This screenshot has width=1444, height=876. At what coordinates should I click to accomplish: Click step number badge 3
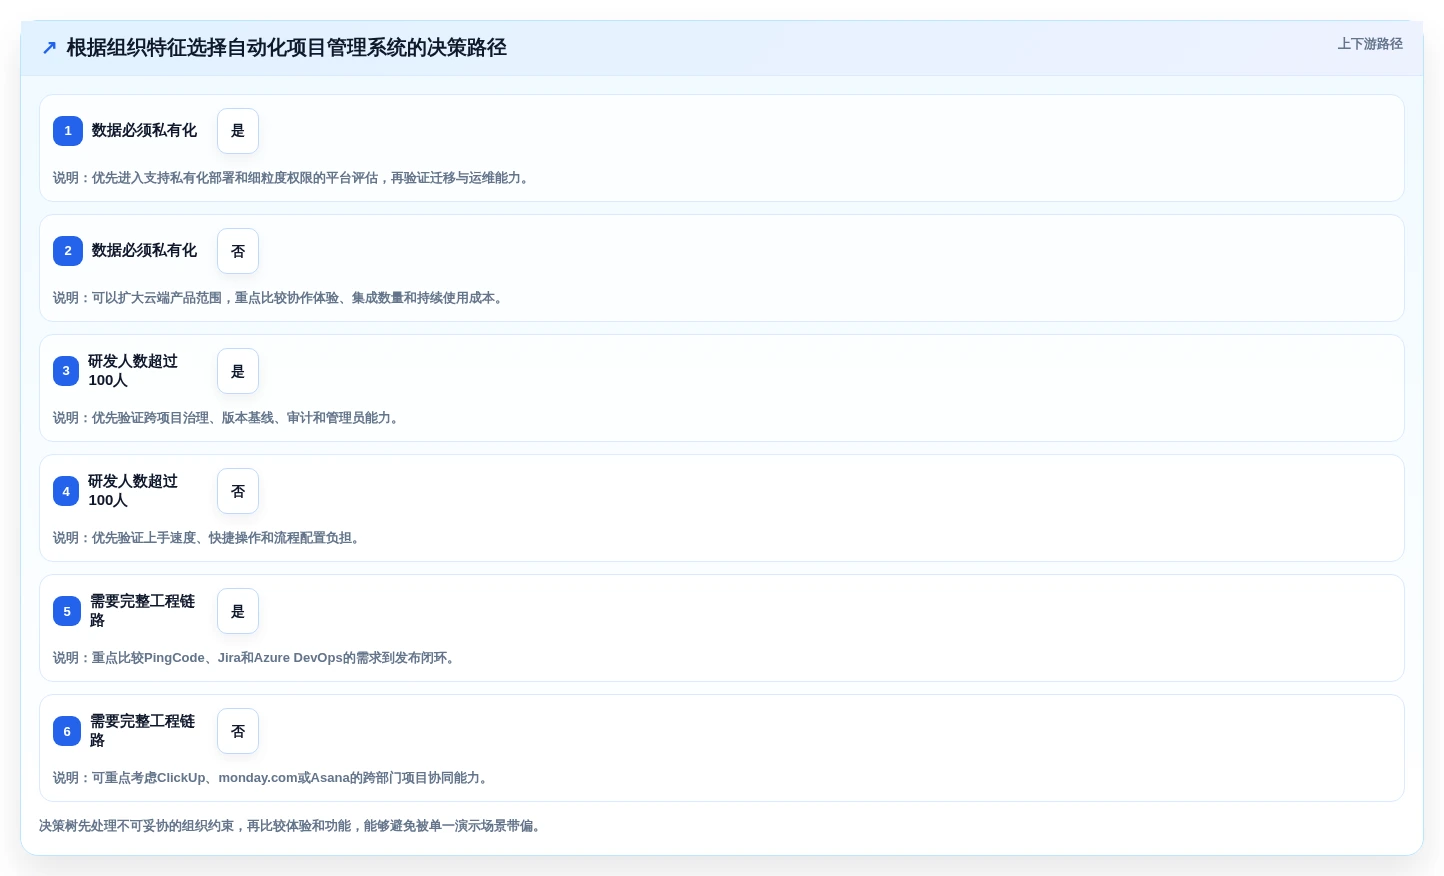pos(66,371)
